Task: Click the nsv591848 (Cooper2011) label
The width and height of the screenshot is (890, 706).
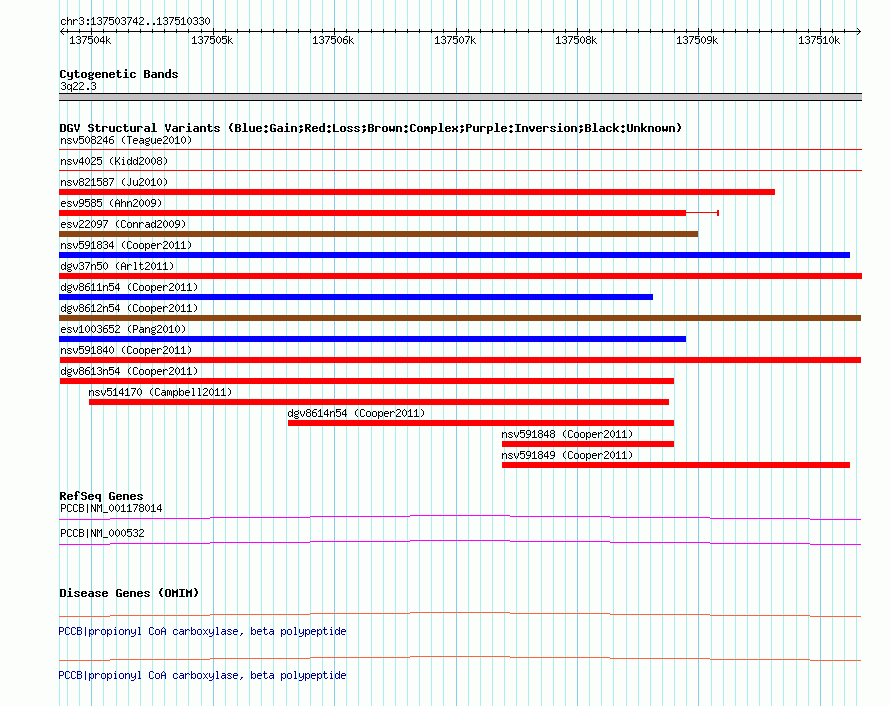Action: pos(567,434)
